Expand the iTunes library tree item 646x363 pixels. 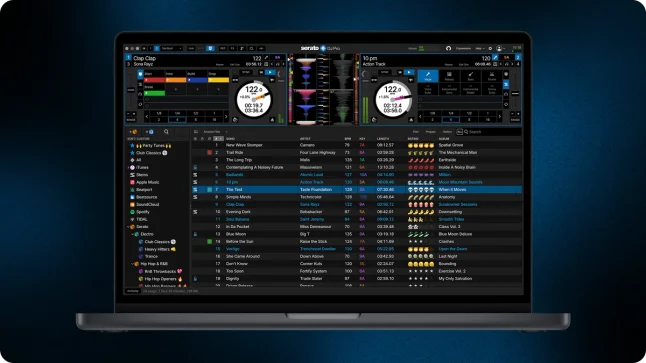click(x=129, y=168)
